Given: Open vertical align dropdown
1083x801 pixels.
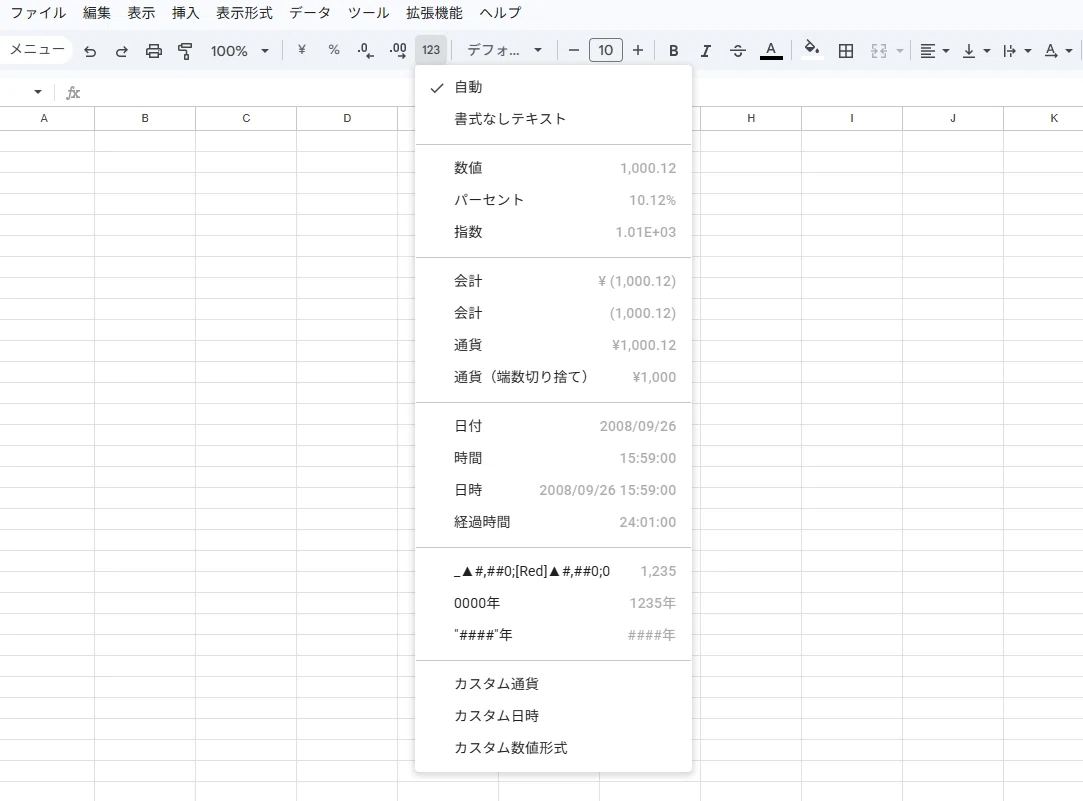Looking at the screenshot, I should [976, 50].
